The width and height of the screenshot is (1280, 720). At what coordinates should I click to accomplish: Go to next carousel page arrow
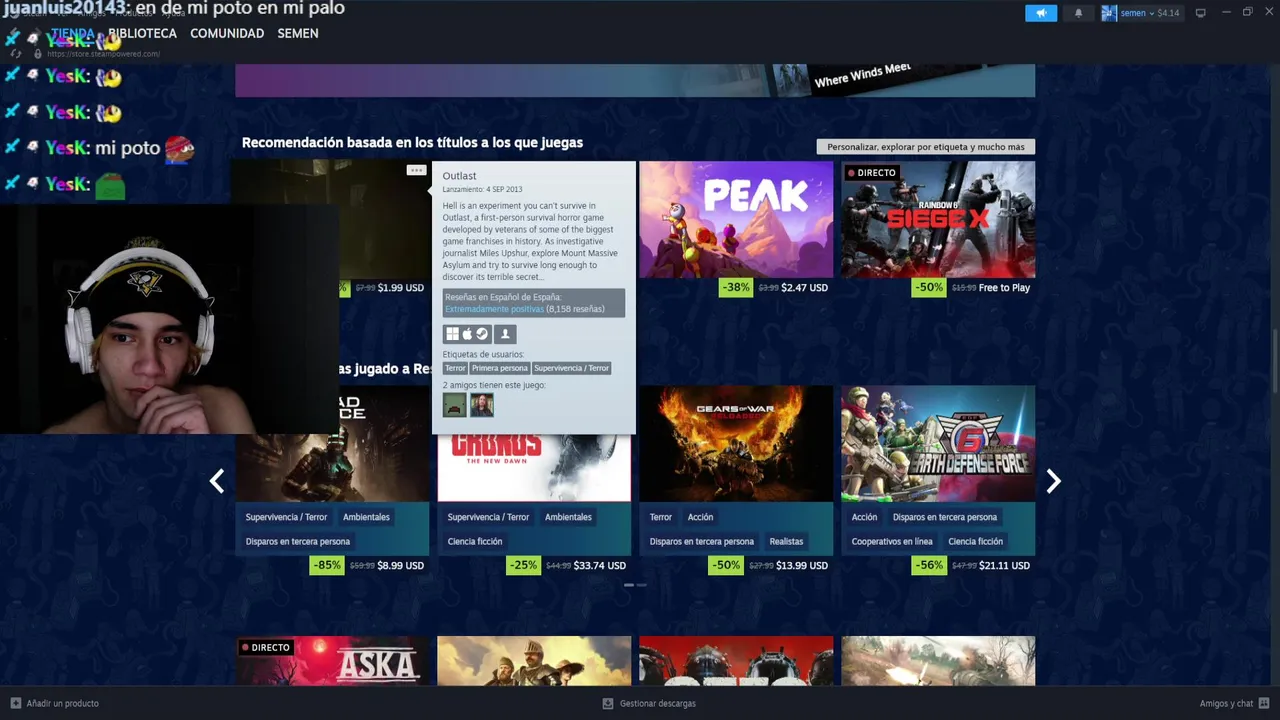point(1053,481)
